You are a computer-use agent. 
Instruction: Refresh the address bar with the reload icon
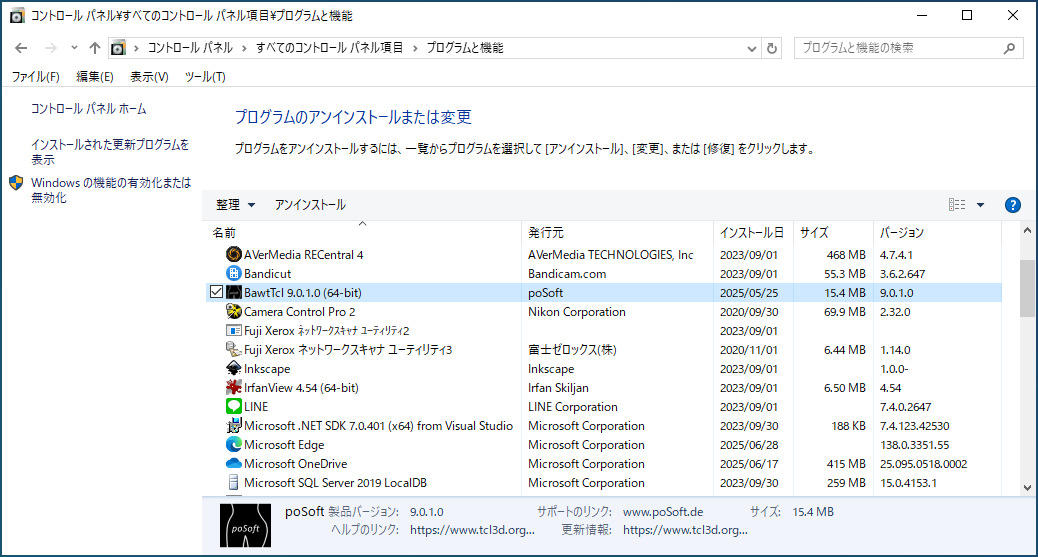(x=771, y=48)
